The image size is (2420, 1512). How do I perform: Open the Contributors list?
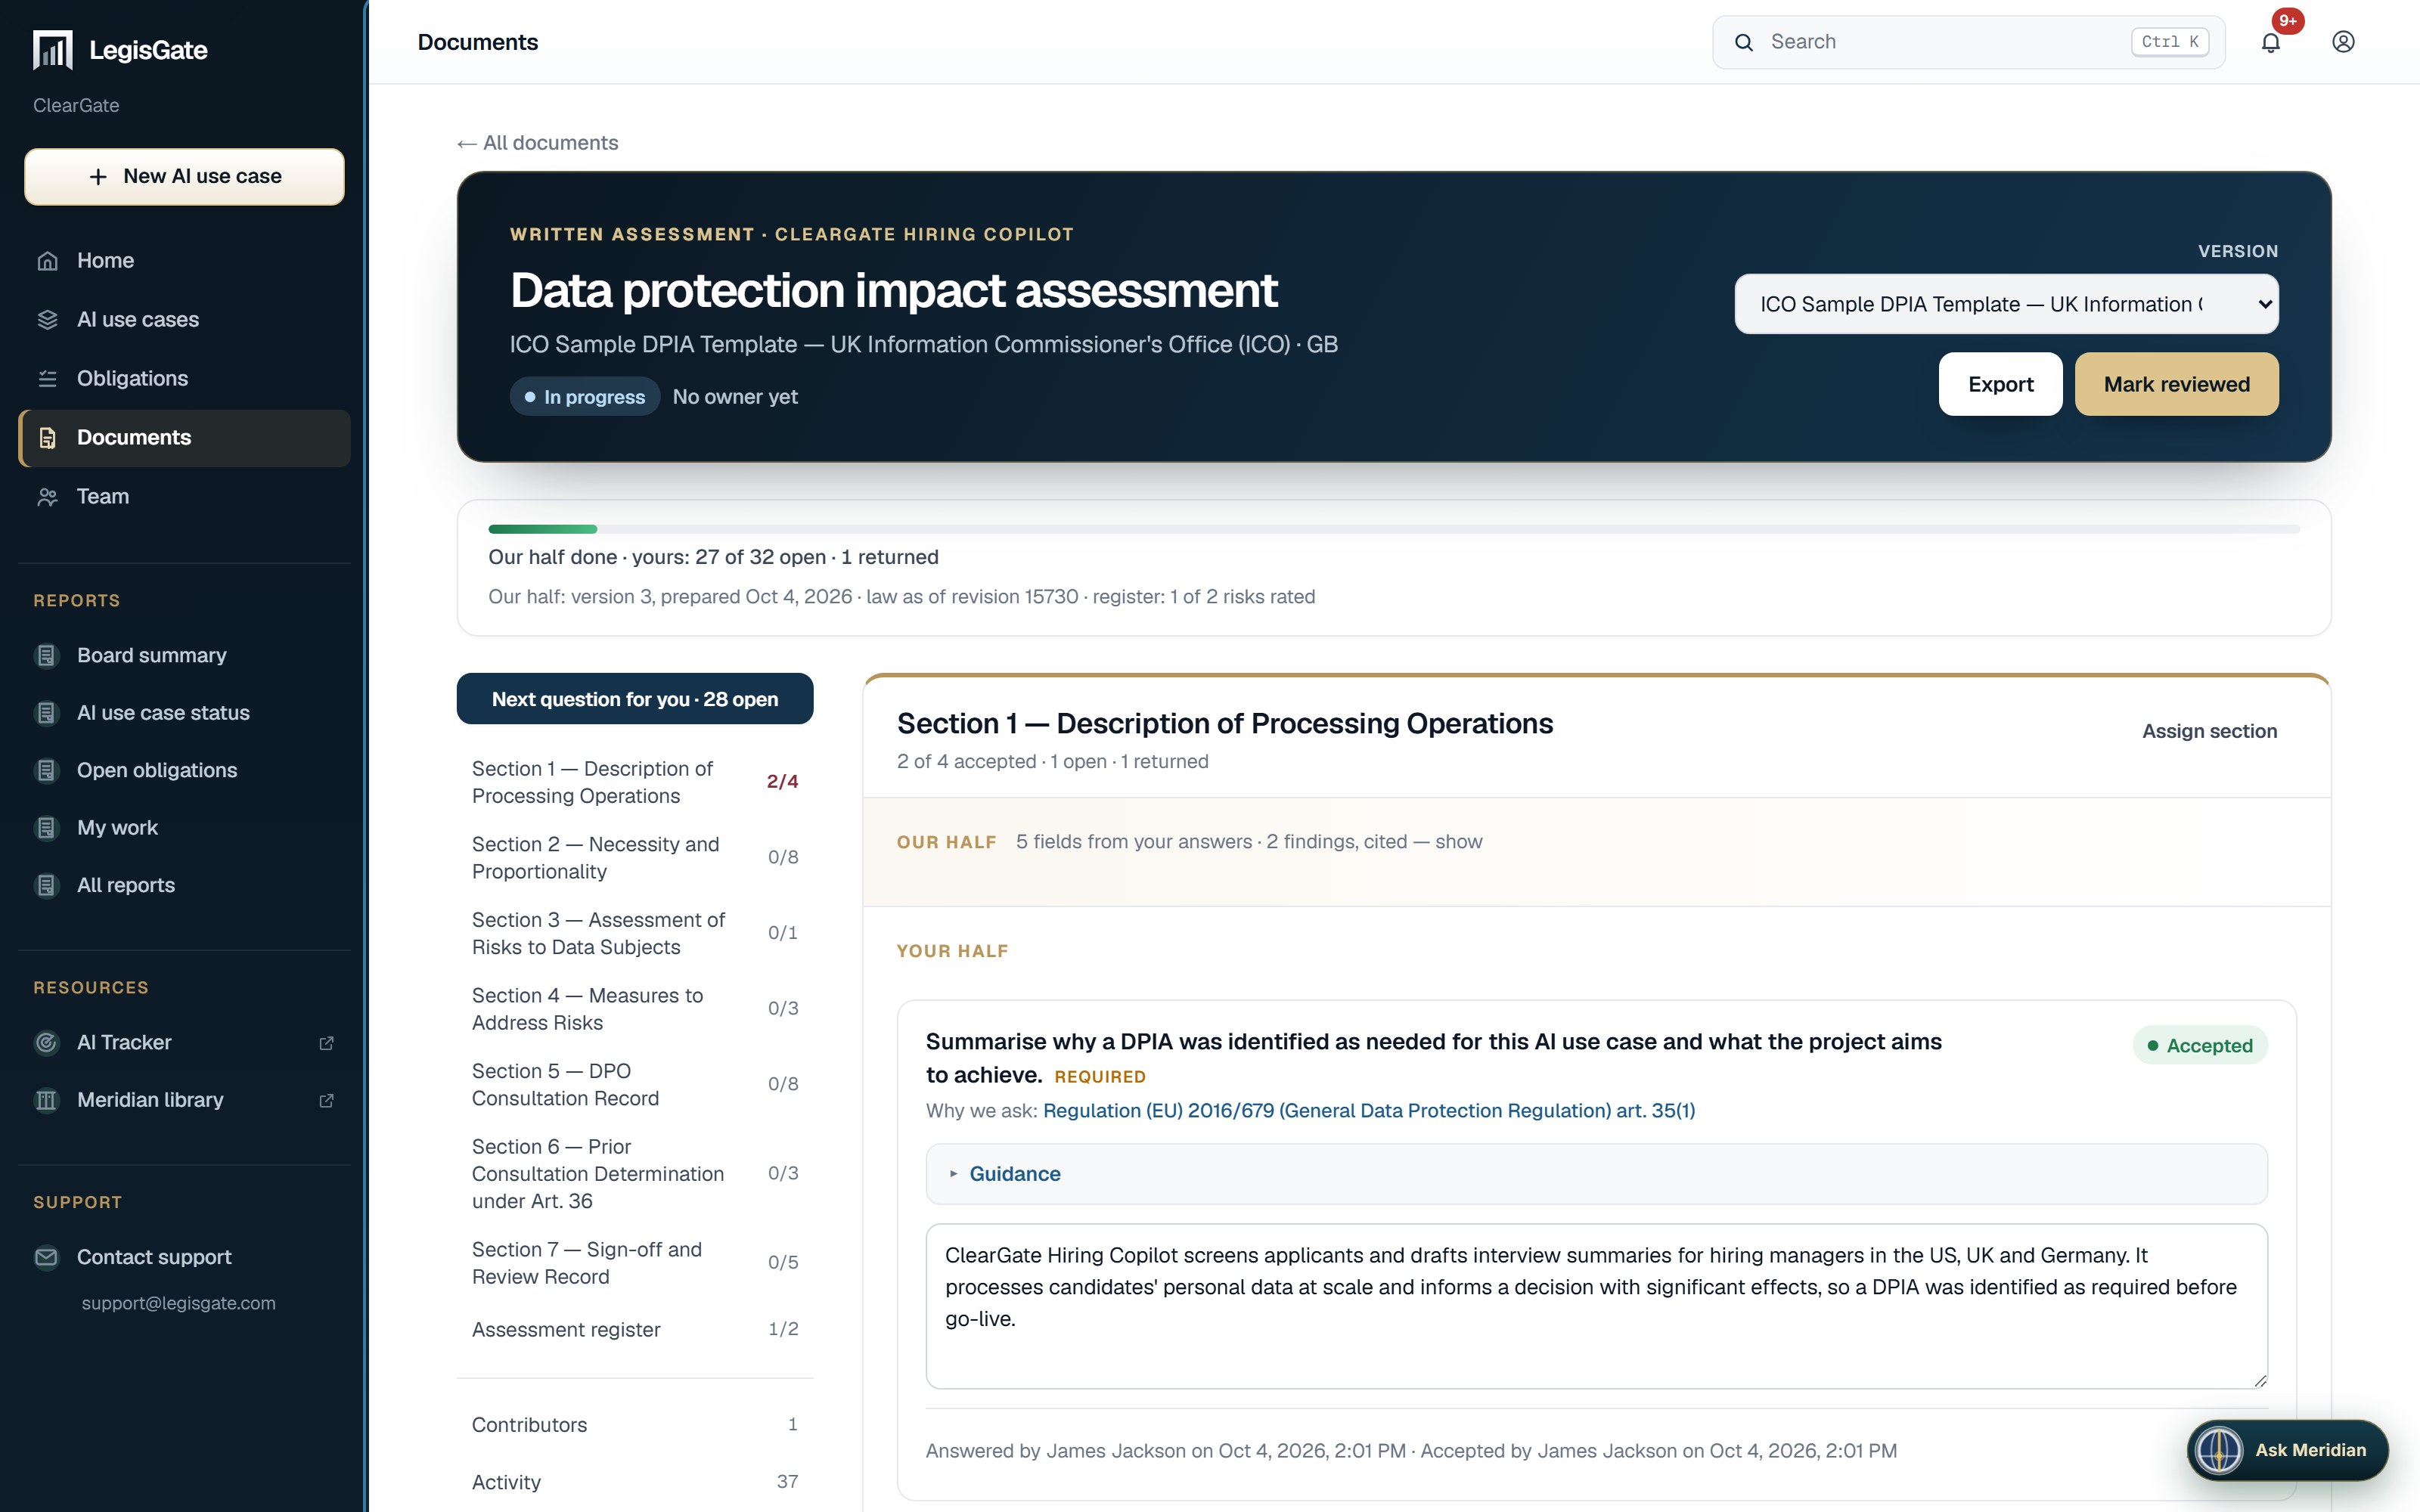(635, 1425)
